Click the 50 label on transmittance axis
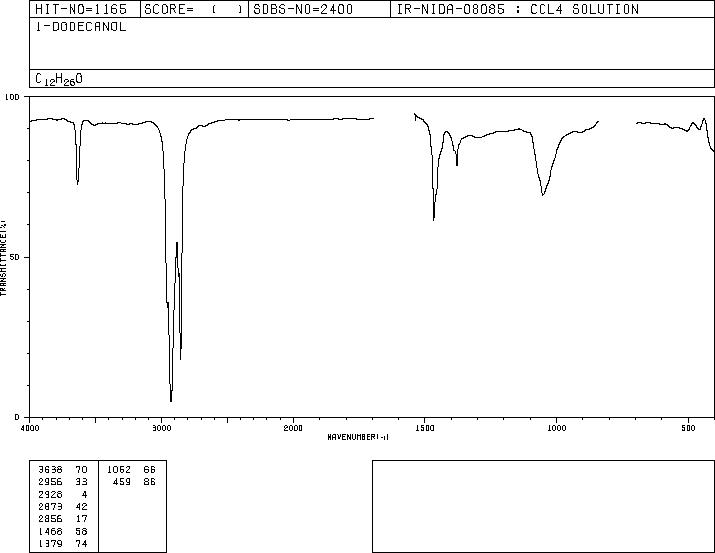715x553 pixels. tap(15, 257)
